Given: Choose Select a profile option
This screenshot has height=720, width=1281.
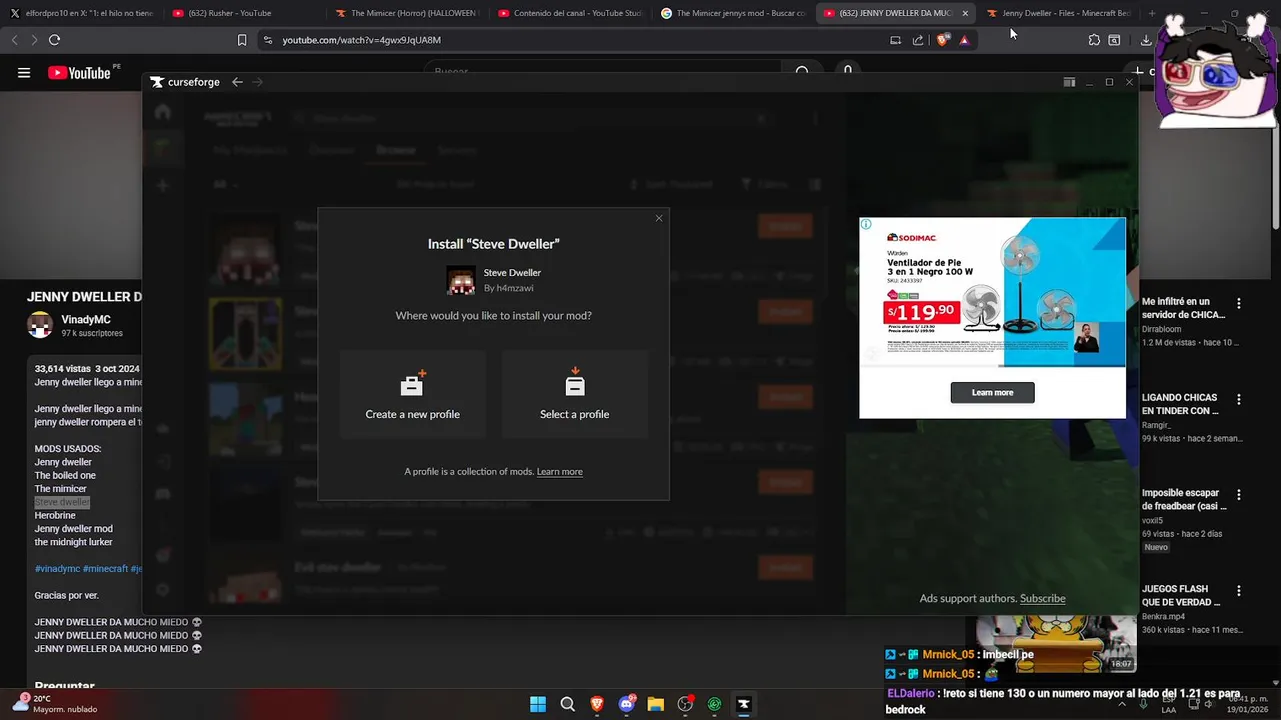Looking at the screenshot, I should pyautogui.click(x=575, y=394).
